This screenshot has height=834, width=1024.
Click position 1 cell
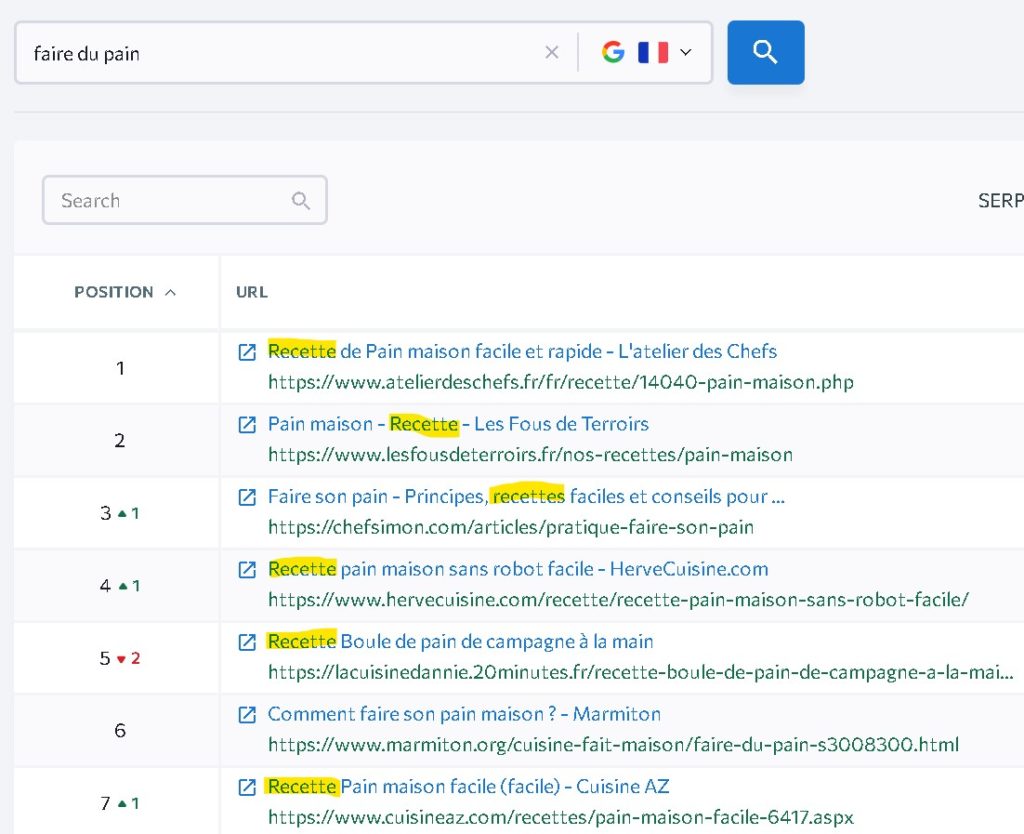coord(116,368)
